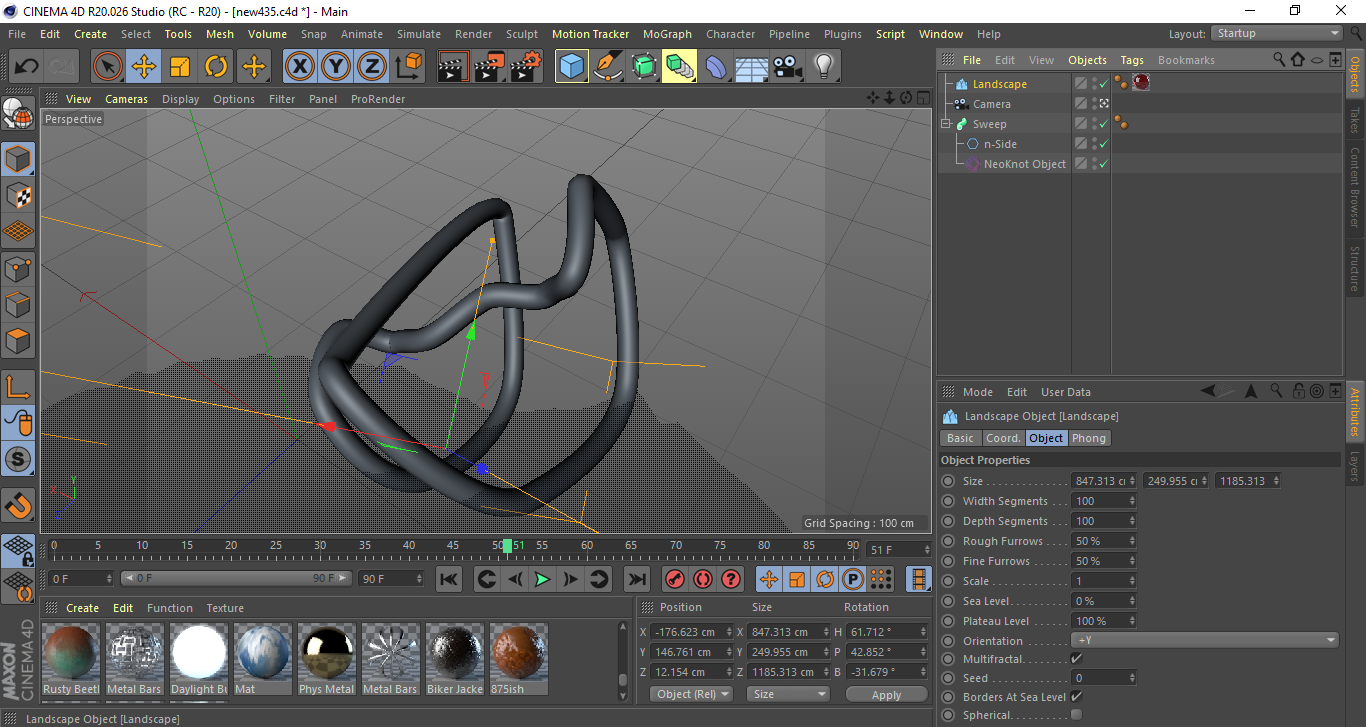Viewport: 1366px width, 727px height.
Task: Click Record Active Objects keyframe button
Action: pyautogui.click(x=675, y=579)
